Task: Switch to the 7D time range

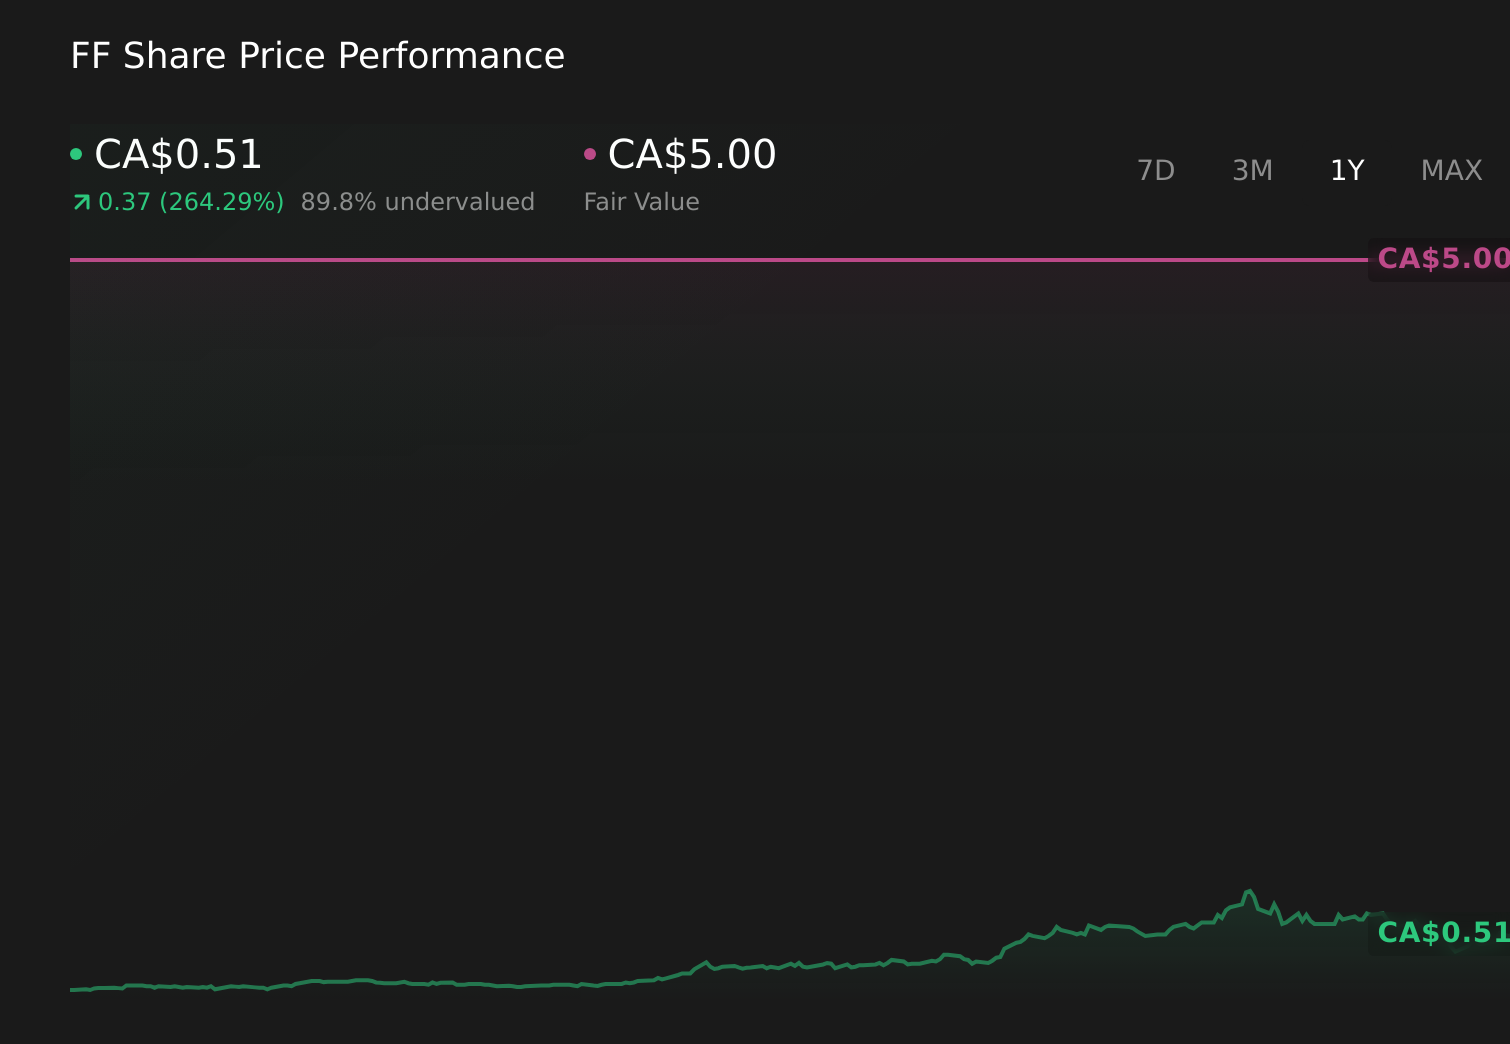Action: pos(1156,170)
